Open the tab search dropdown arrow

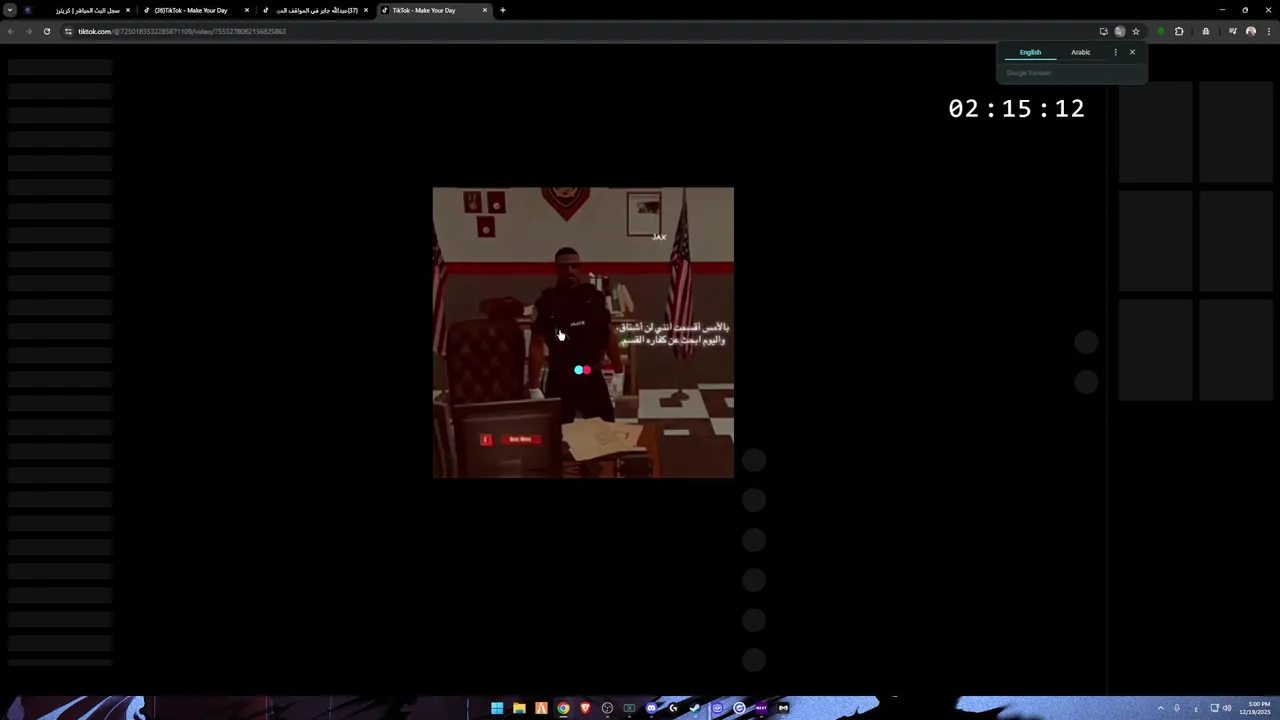click(x=9, y=10)
